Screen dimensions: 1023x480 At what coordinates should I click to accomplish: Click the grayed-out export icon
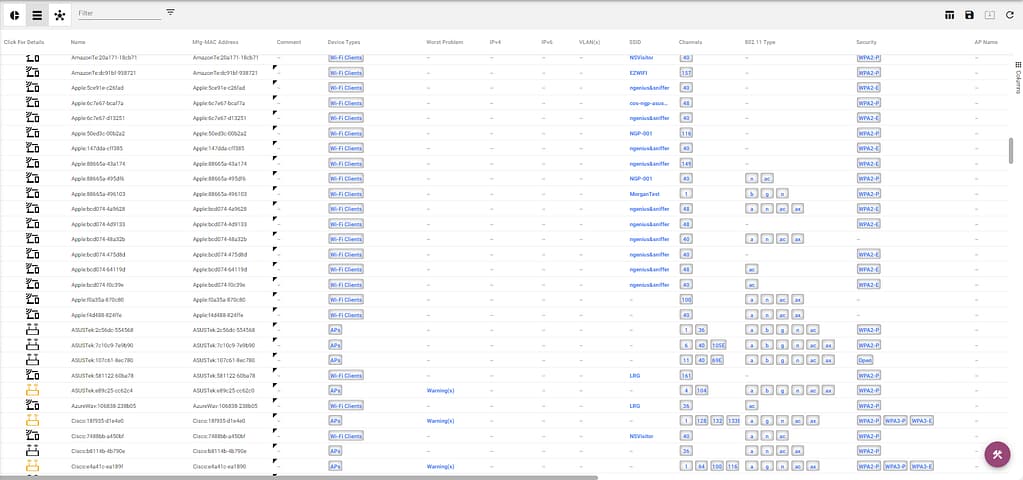coord(989,15)
